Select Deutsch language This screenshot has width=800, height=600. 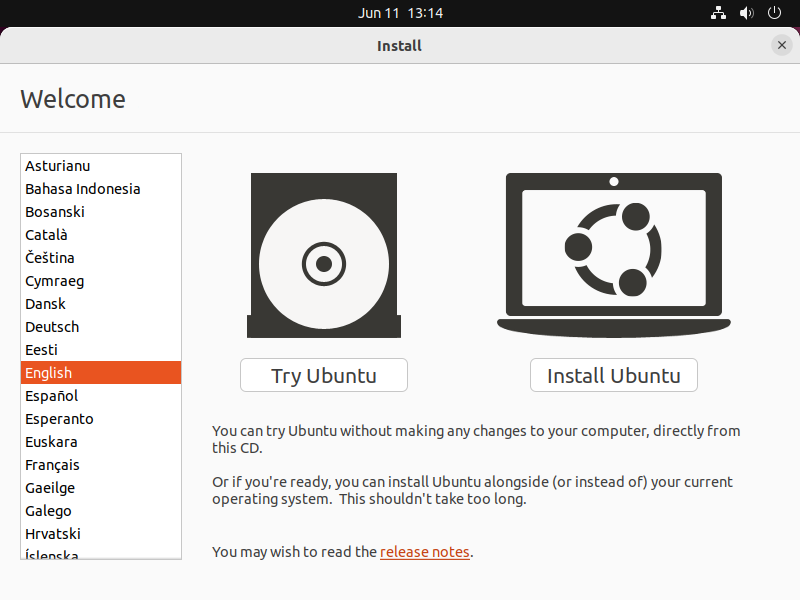(101, 327)
